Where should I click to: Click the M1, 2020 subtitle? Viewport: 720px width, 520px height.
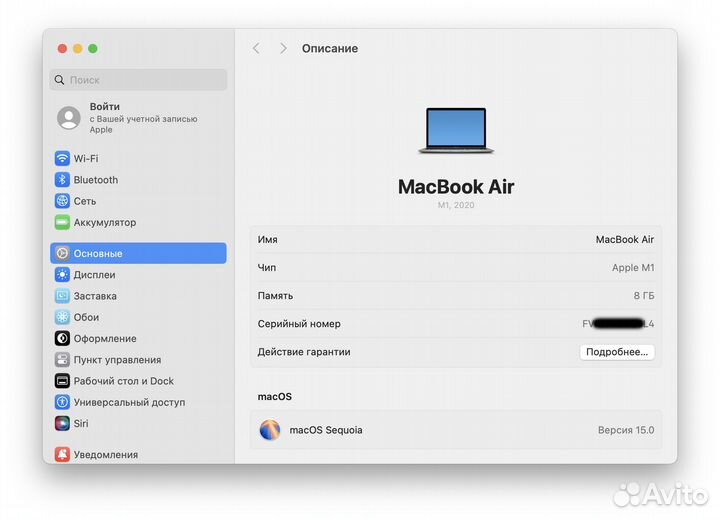(456, 205)
